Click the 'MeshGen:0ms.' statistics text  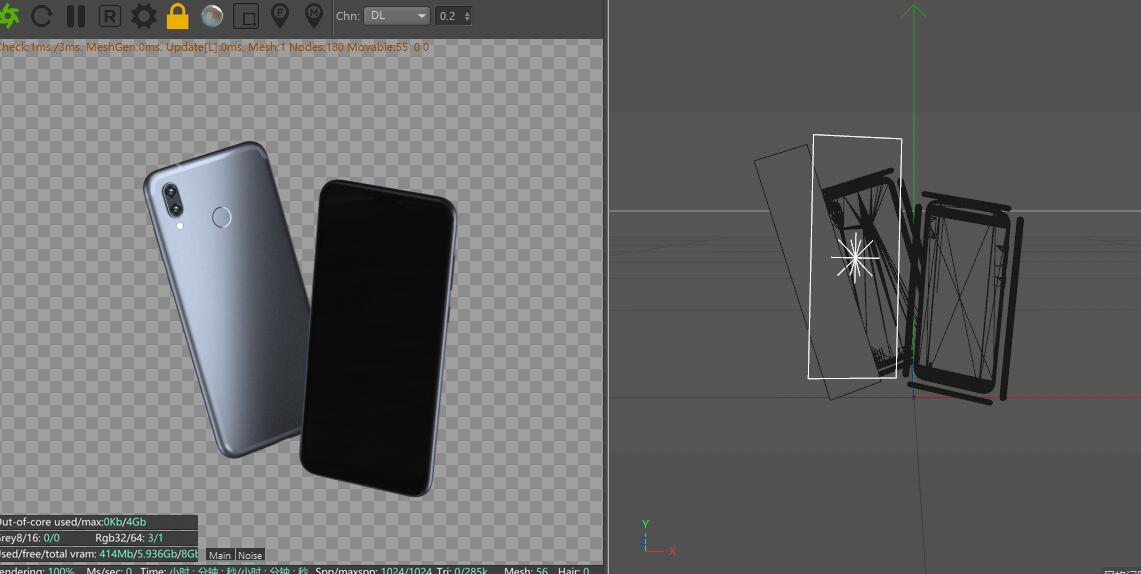click(x=125, y=47)
